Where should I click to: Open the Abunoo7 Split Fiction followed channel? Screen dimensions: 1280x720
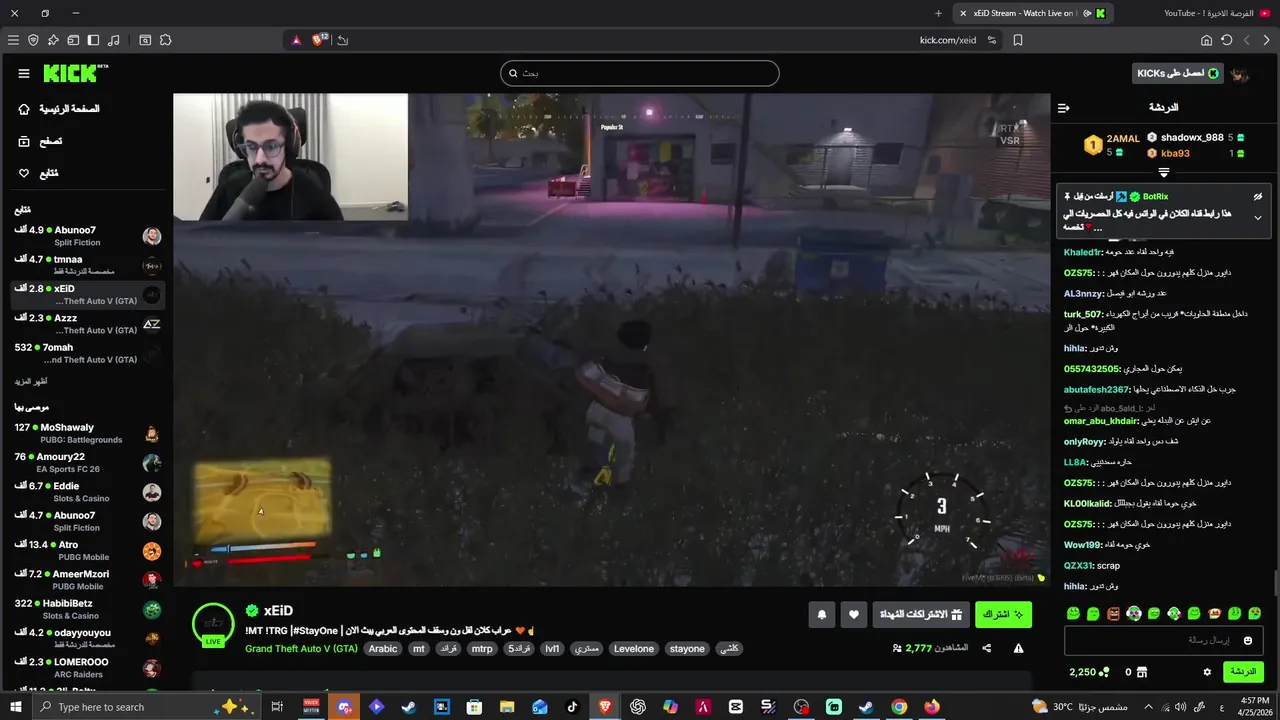(x=87, y=236)
